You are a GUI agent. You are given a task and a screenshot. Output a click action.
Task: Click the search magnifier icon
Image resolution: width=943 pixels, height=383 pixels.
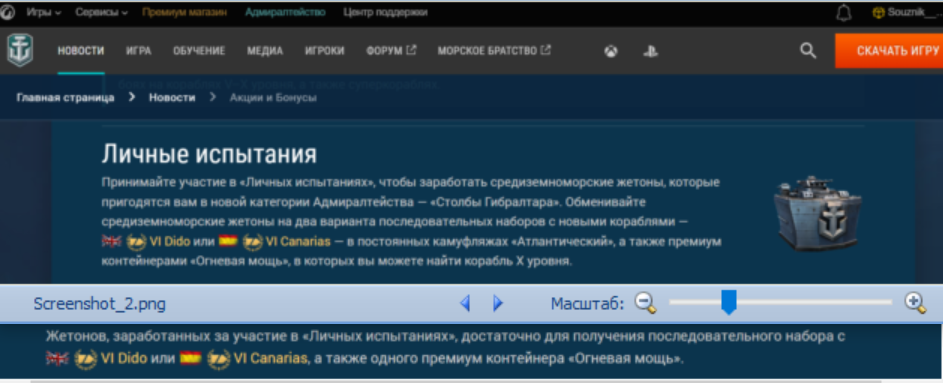(808, 51)
